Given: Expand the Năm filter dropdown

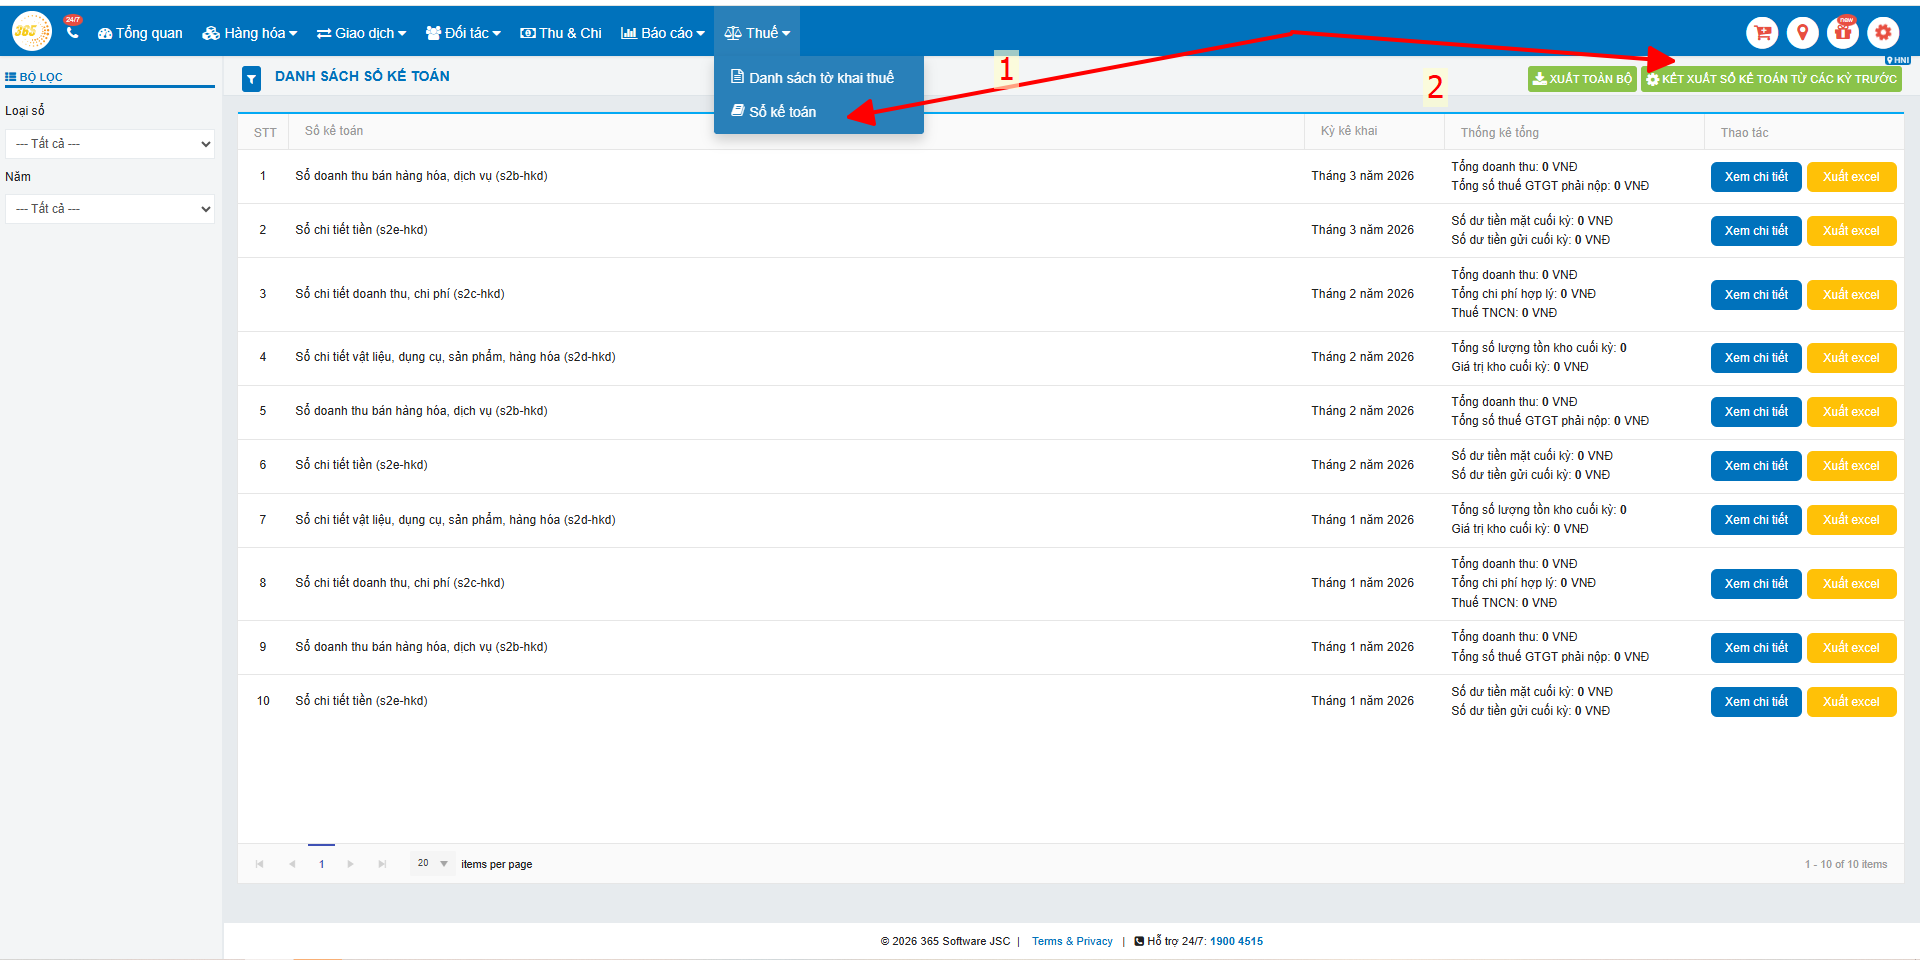Looking at the screenshot, I should [x=110, y=209].
